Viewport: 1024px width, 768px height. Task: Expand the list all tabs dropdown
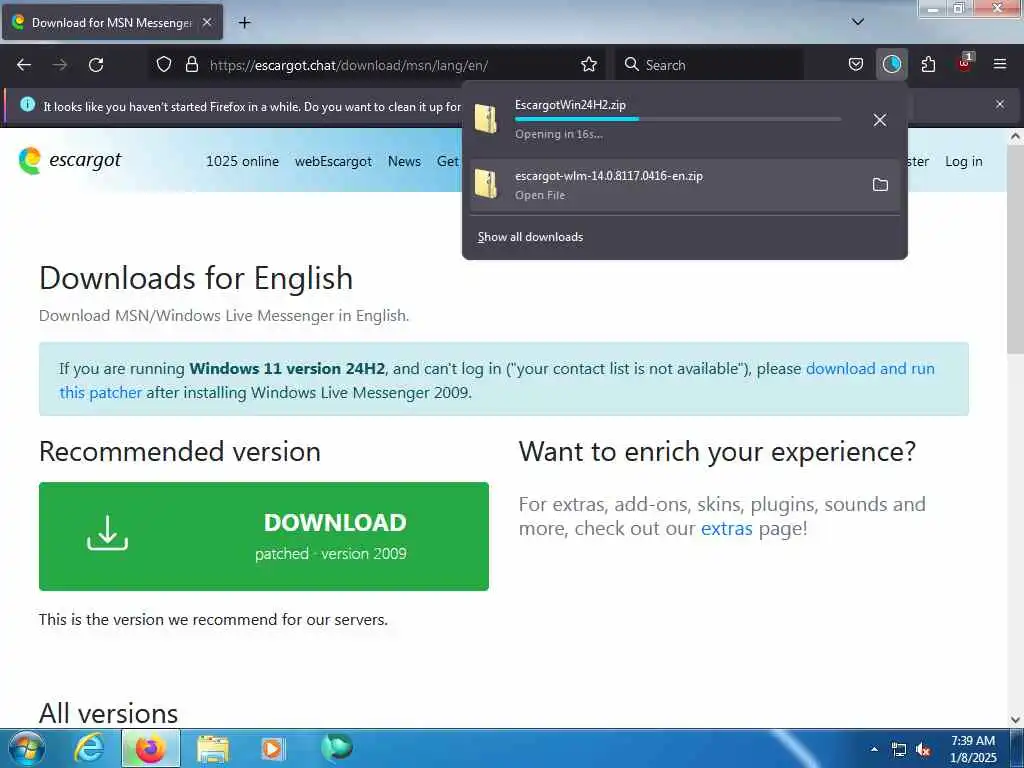[857, 22]
